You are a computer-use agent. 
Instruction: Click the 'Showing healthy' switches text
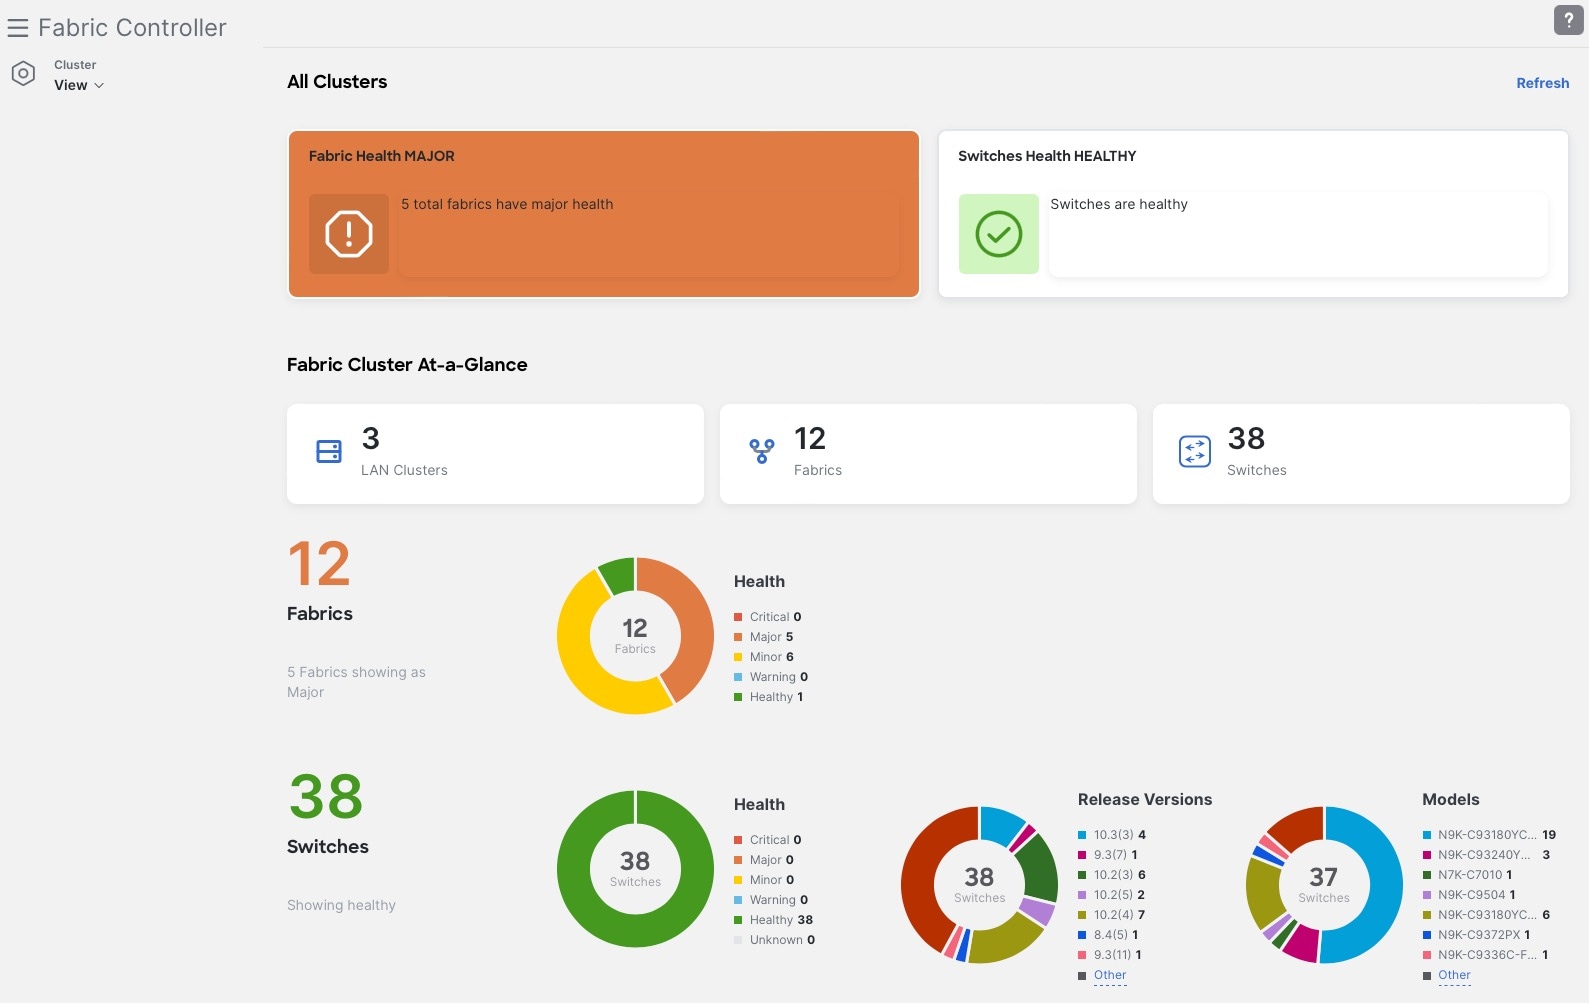[341, 905]
